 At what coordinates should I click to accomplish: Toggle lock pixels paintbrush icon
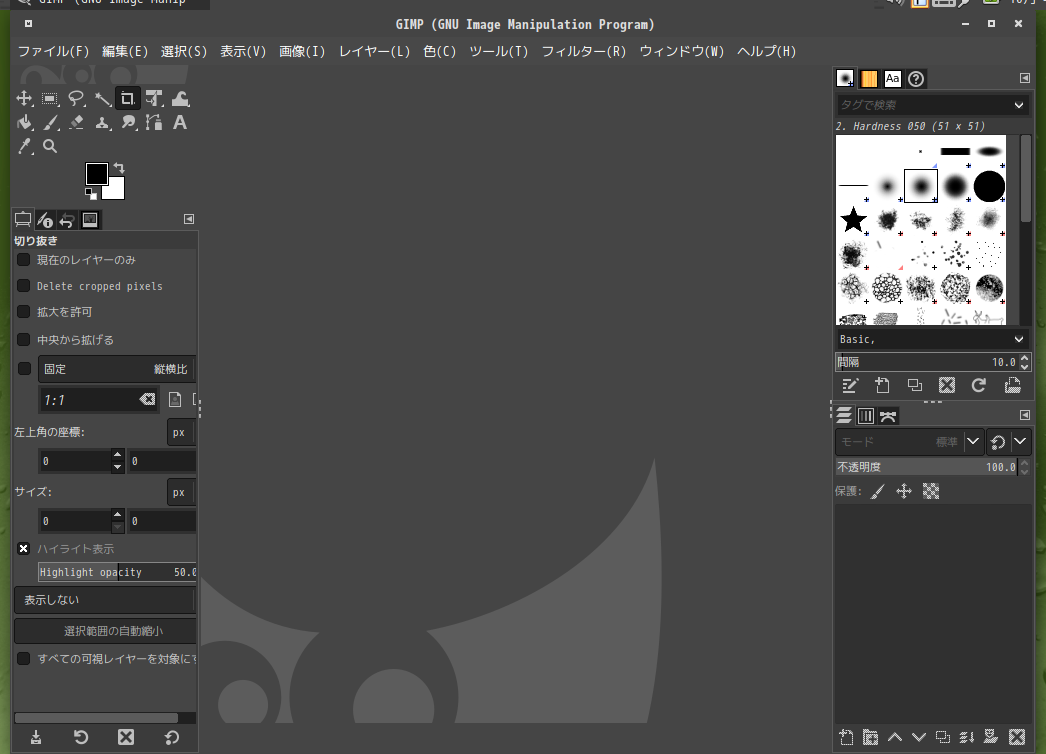tap(878, 492)
